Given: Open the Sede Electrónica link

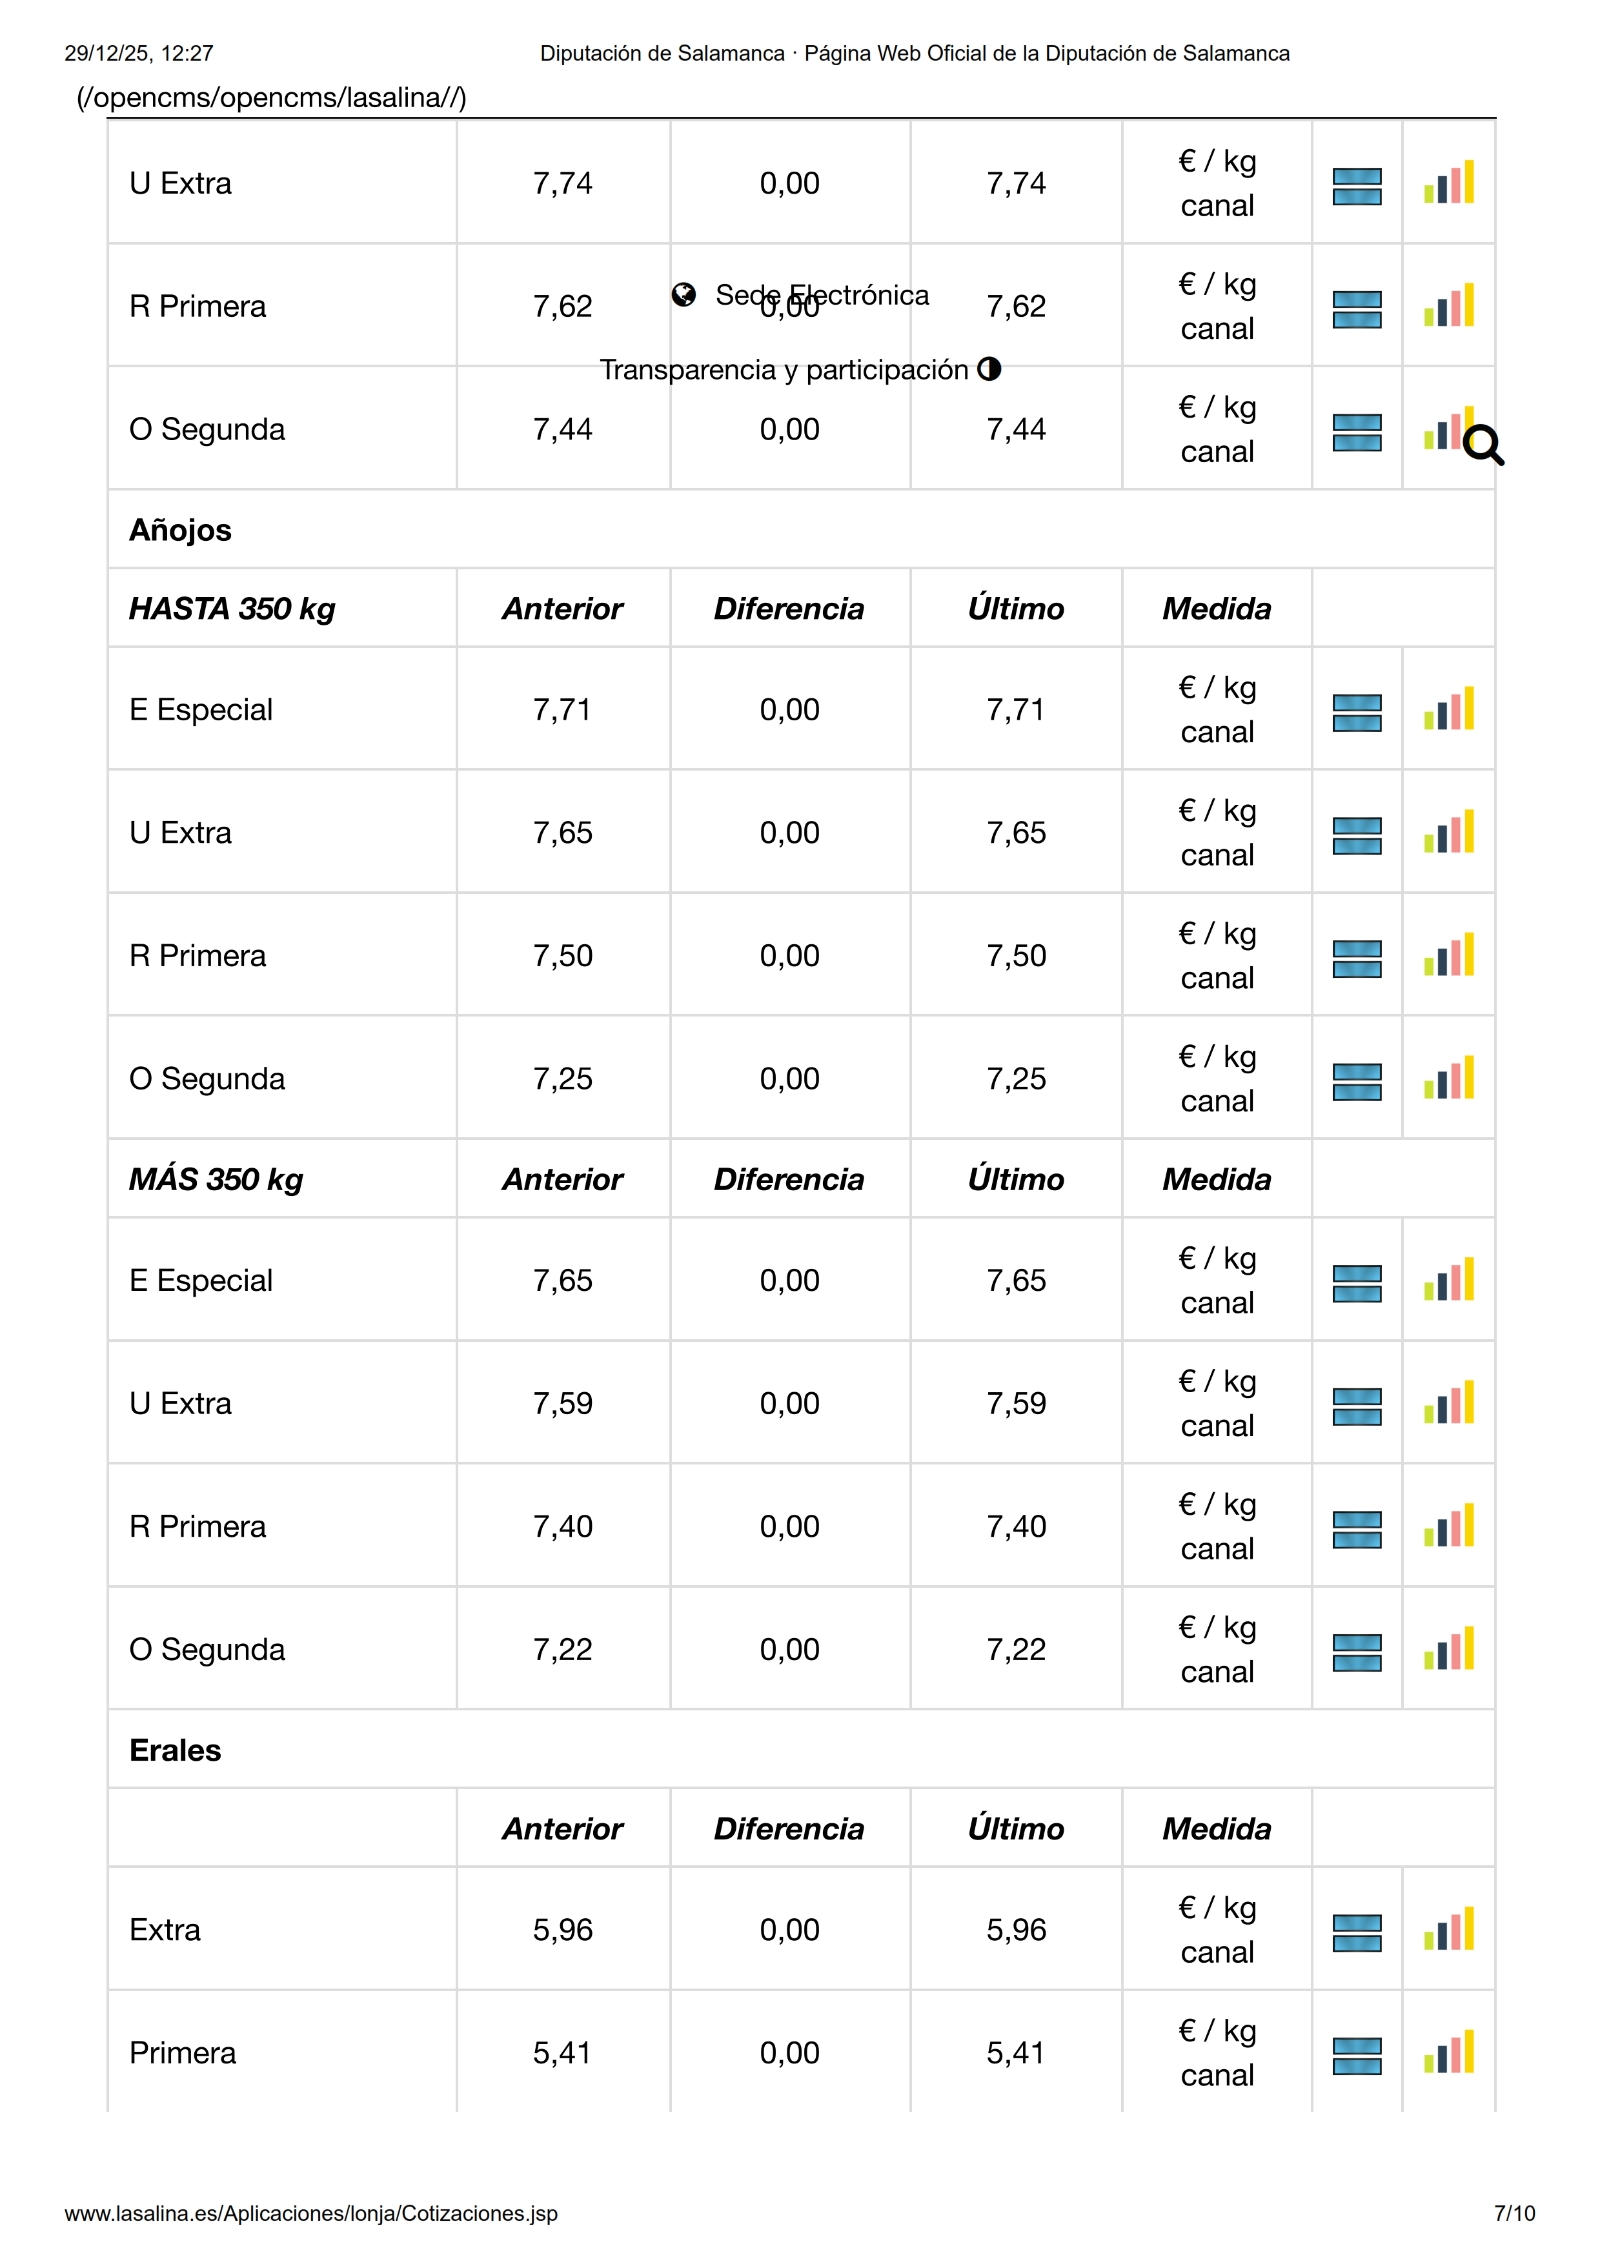Looking at the screenshot, I should pos(822,295).
